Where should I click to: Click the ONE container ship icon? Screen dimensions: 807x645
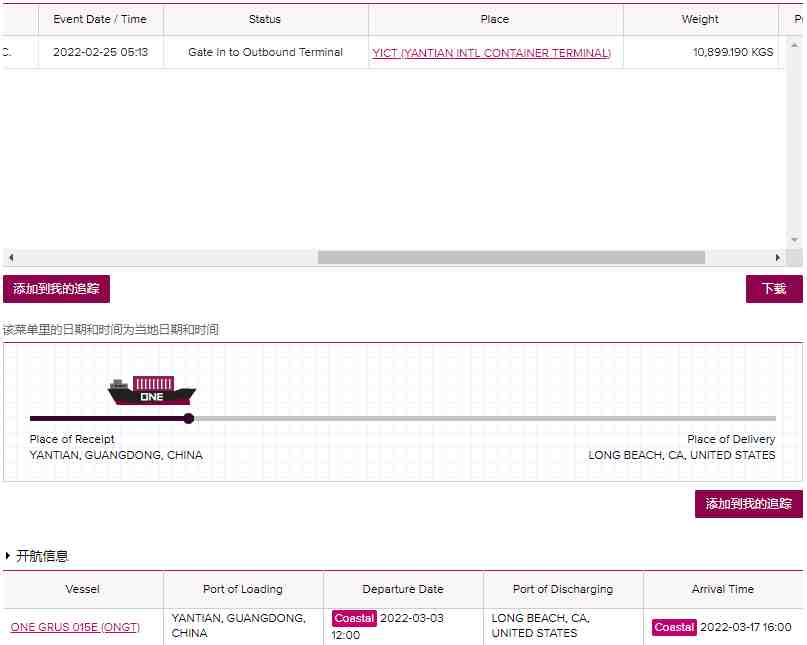[x=152, y=391]
